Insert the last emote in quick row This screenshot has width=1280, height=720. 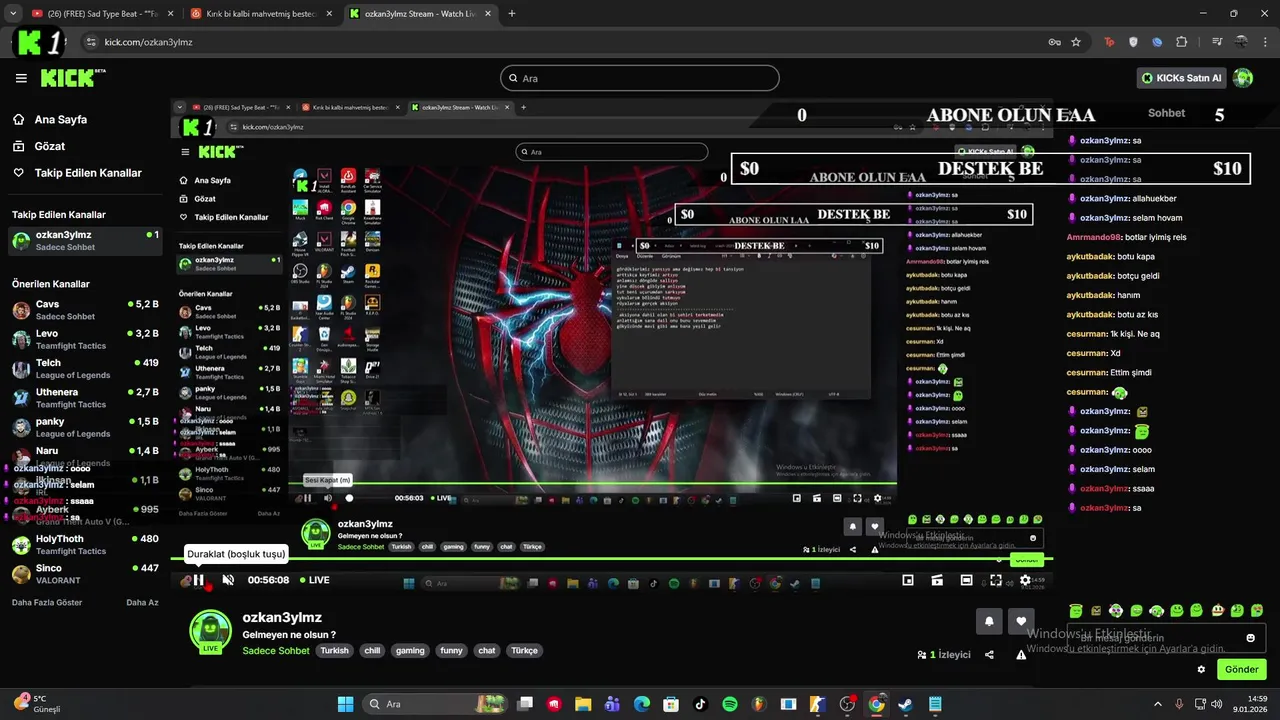(1258, 611)
